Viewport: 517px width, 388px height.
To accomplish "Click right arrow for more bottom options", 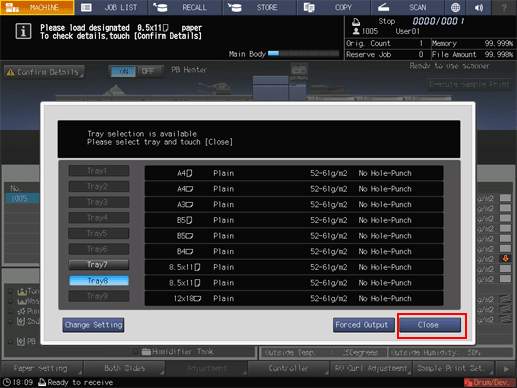I will 506,369.
